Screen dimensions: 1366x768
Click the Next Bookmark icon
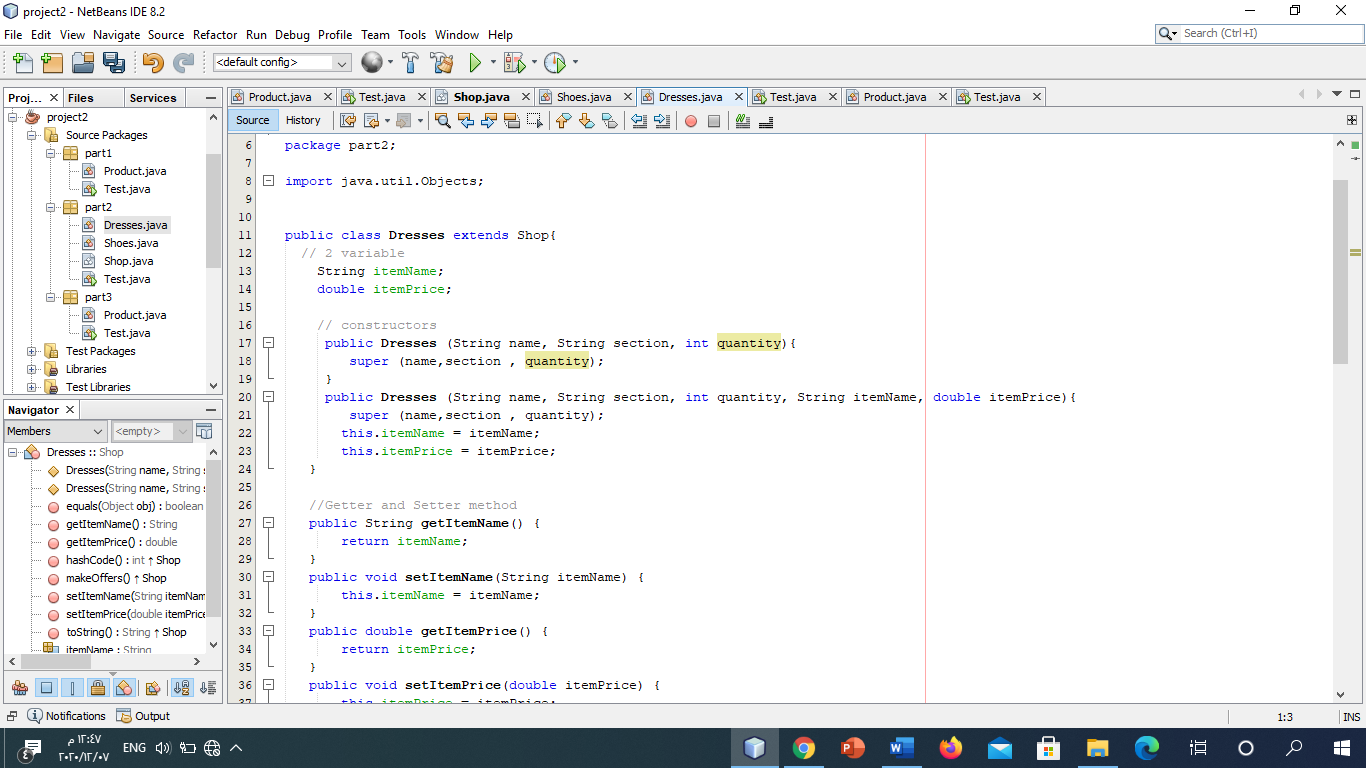tap(586, 121)
